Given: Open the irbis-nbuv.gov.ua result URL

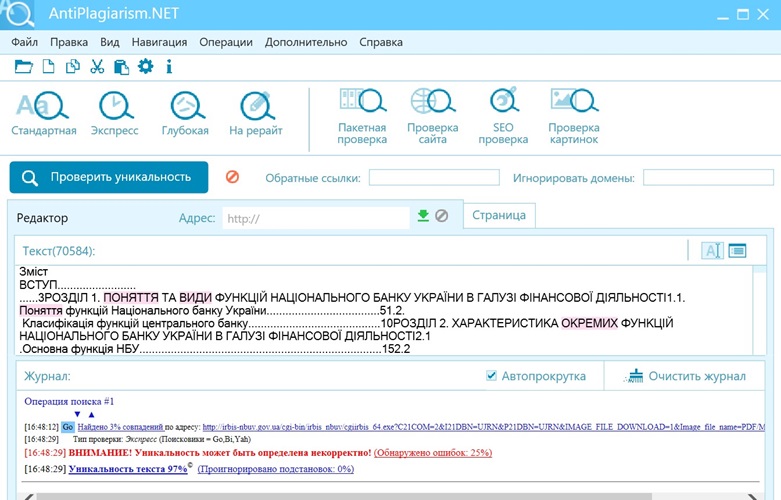Looking at the screenshot, I should tap(483, 427).
